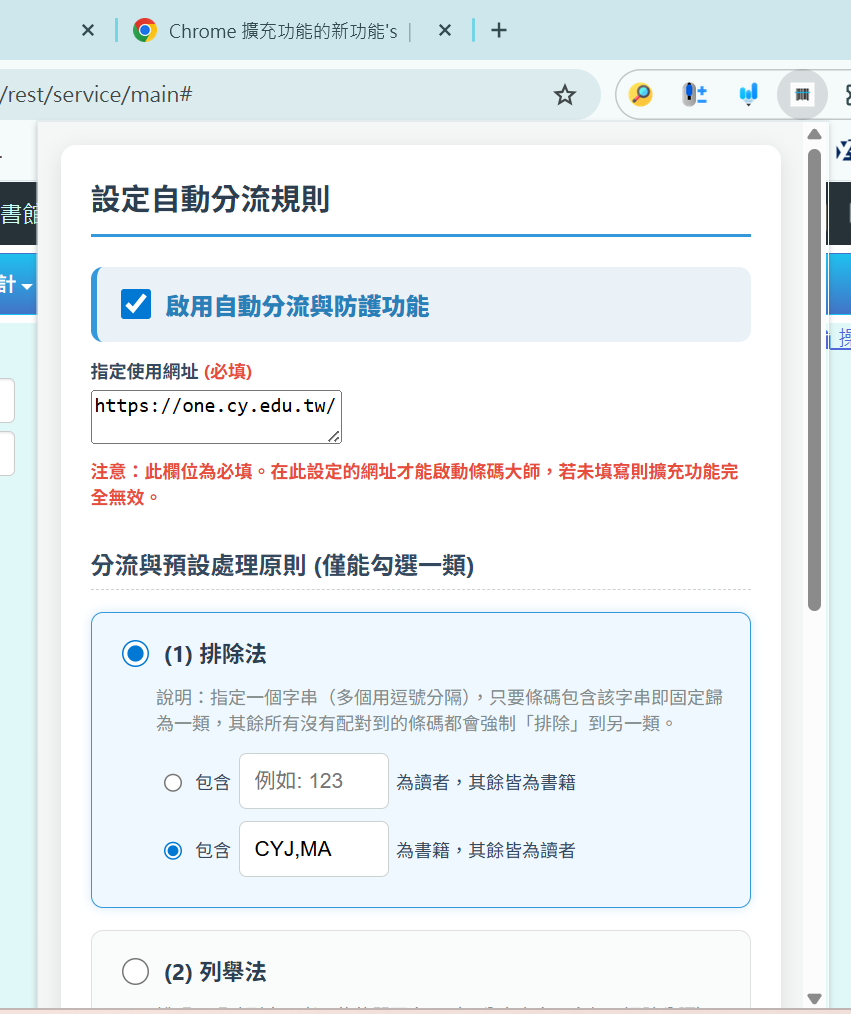Close the first browser tab
This screenshot has height=1014, width=851.
(88, 30)
